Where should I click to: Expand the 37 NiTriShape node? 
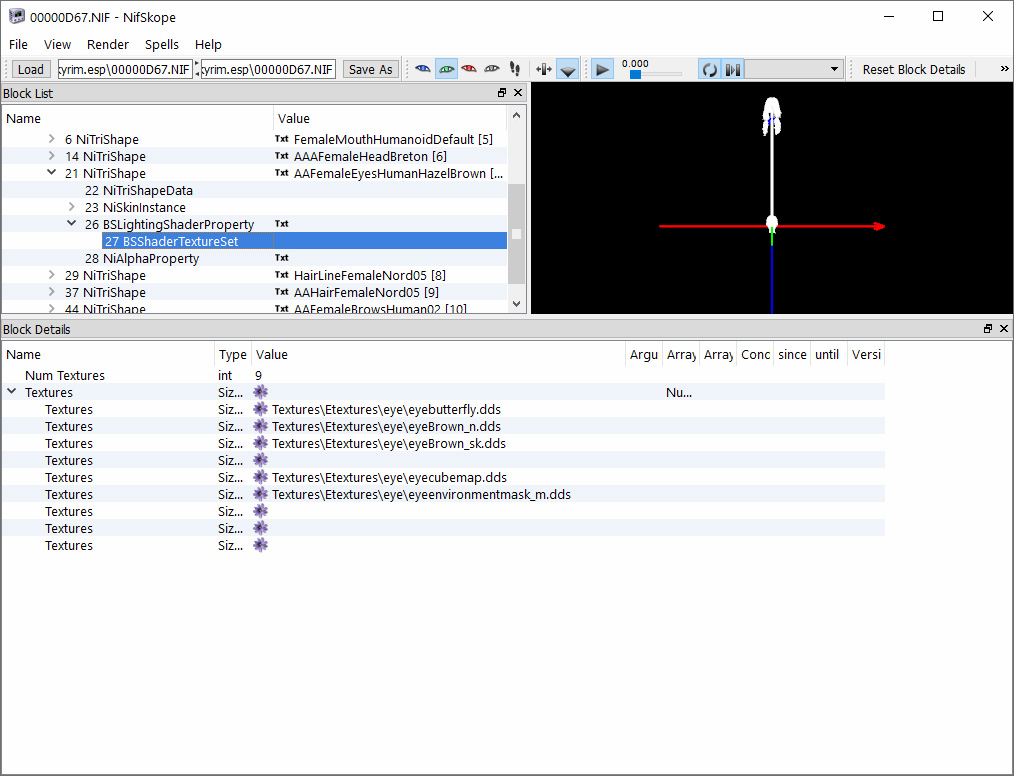click(x=52, y=291)
